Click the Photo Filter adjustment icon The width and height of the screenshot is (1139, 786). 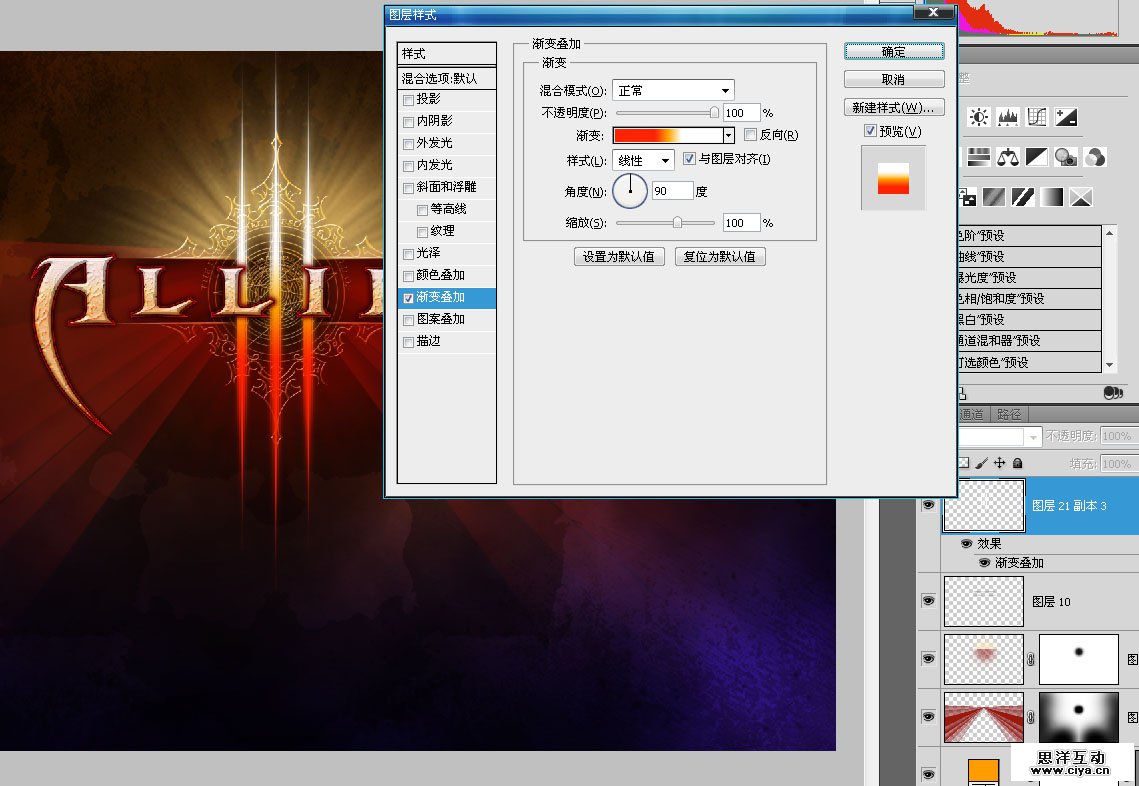pos(1066,157)
